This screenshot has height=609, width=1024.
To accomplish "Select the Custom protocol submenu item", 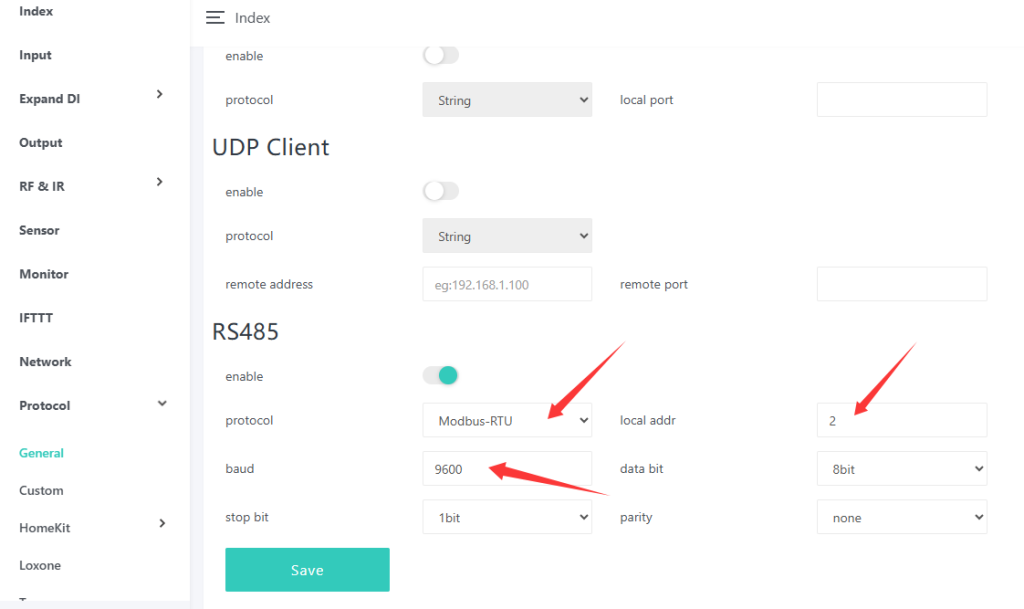I will click(x=41, y=490).
